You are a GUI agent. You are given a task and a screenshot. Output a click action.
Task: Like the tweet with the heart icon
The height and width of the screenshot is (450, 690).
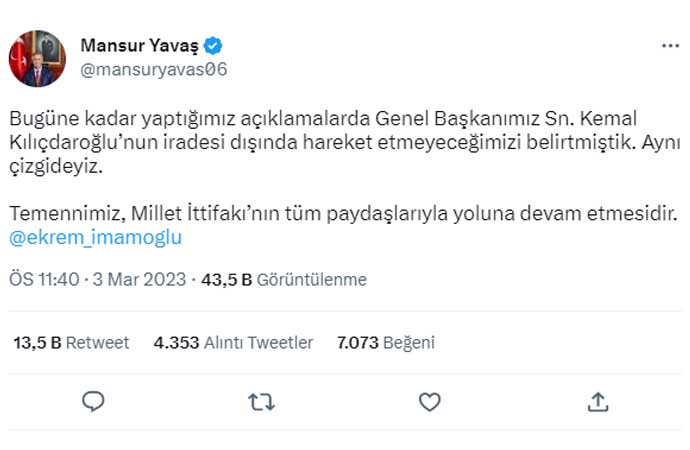tap(429, 401)
